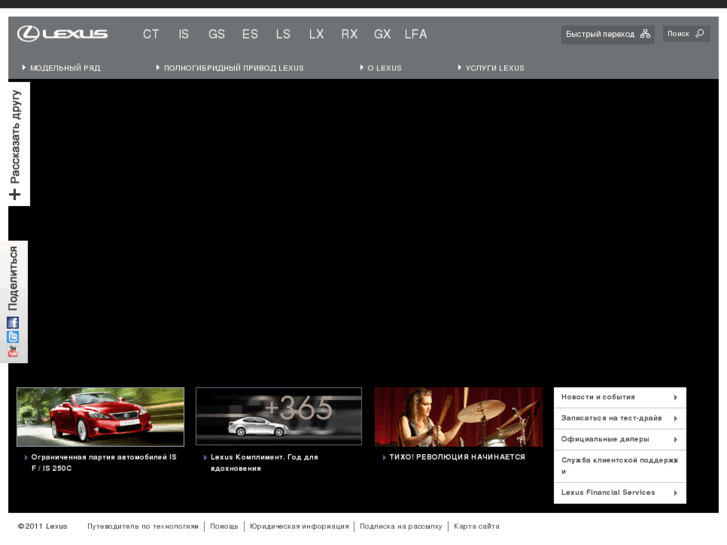Open the red IS convertible thumbnail
Screen dimensions: 727x545
pyautogui.click(x=100, y=417)
